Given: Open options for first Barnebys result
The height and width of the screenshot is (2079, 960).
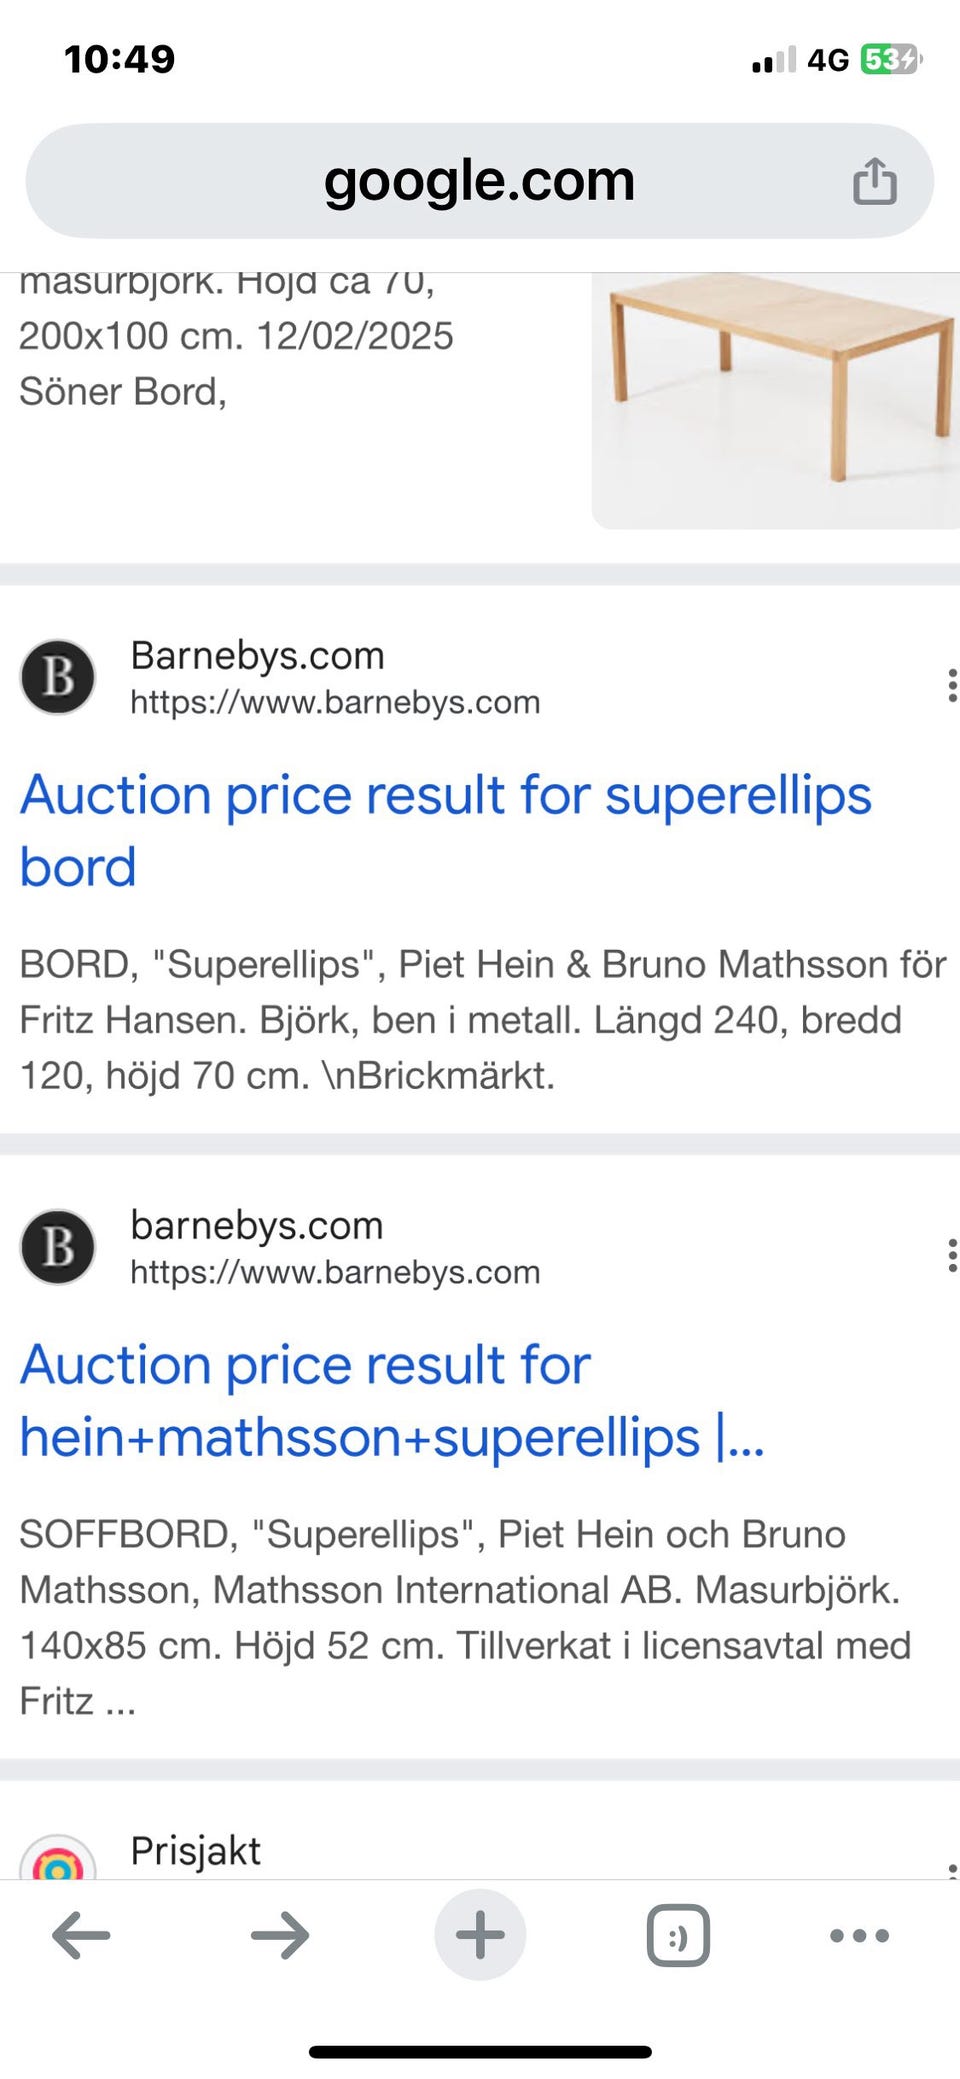Looking at the screenshot, I should coord(951,685).
